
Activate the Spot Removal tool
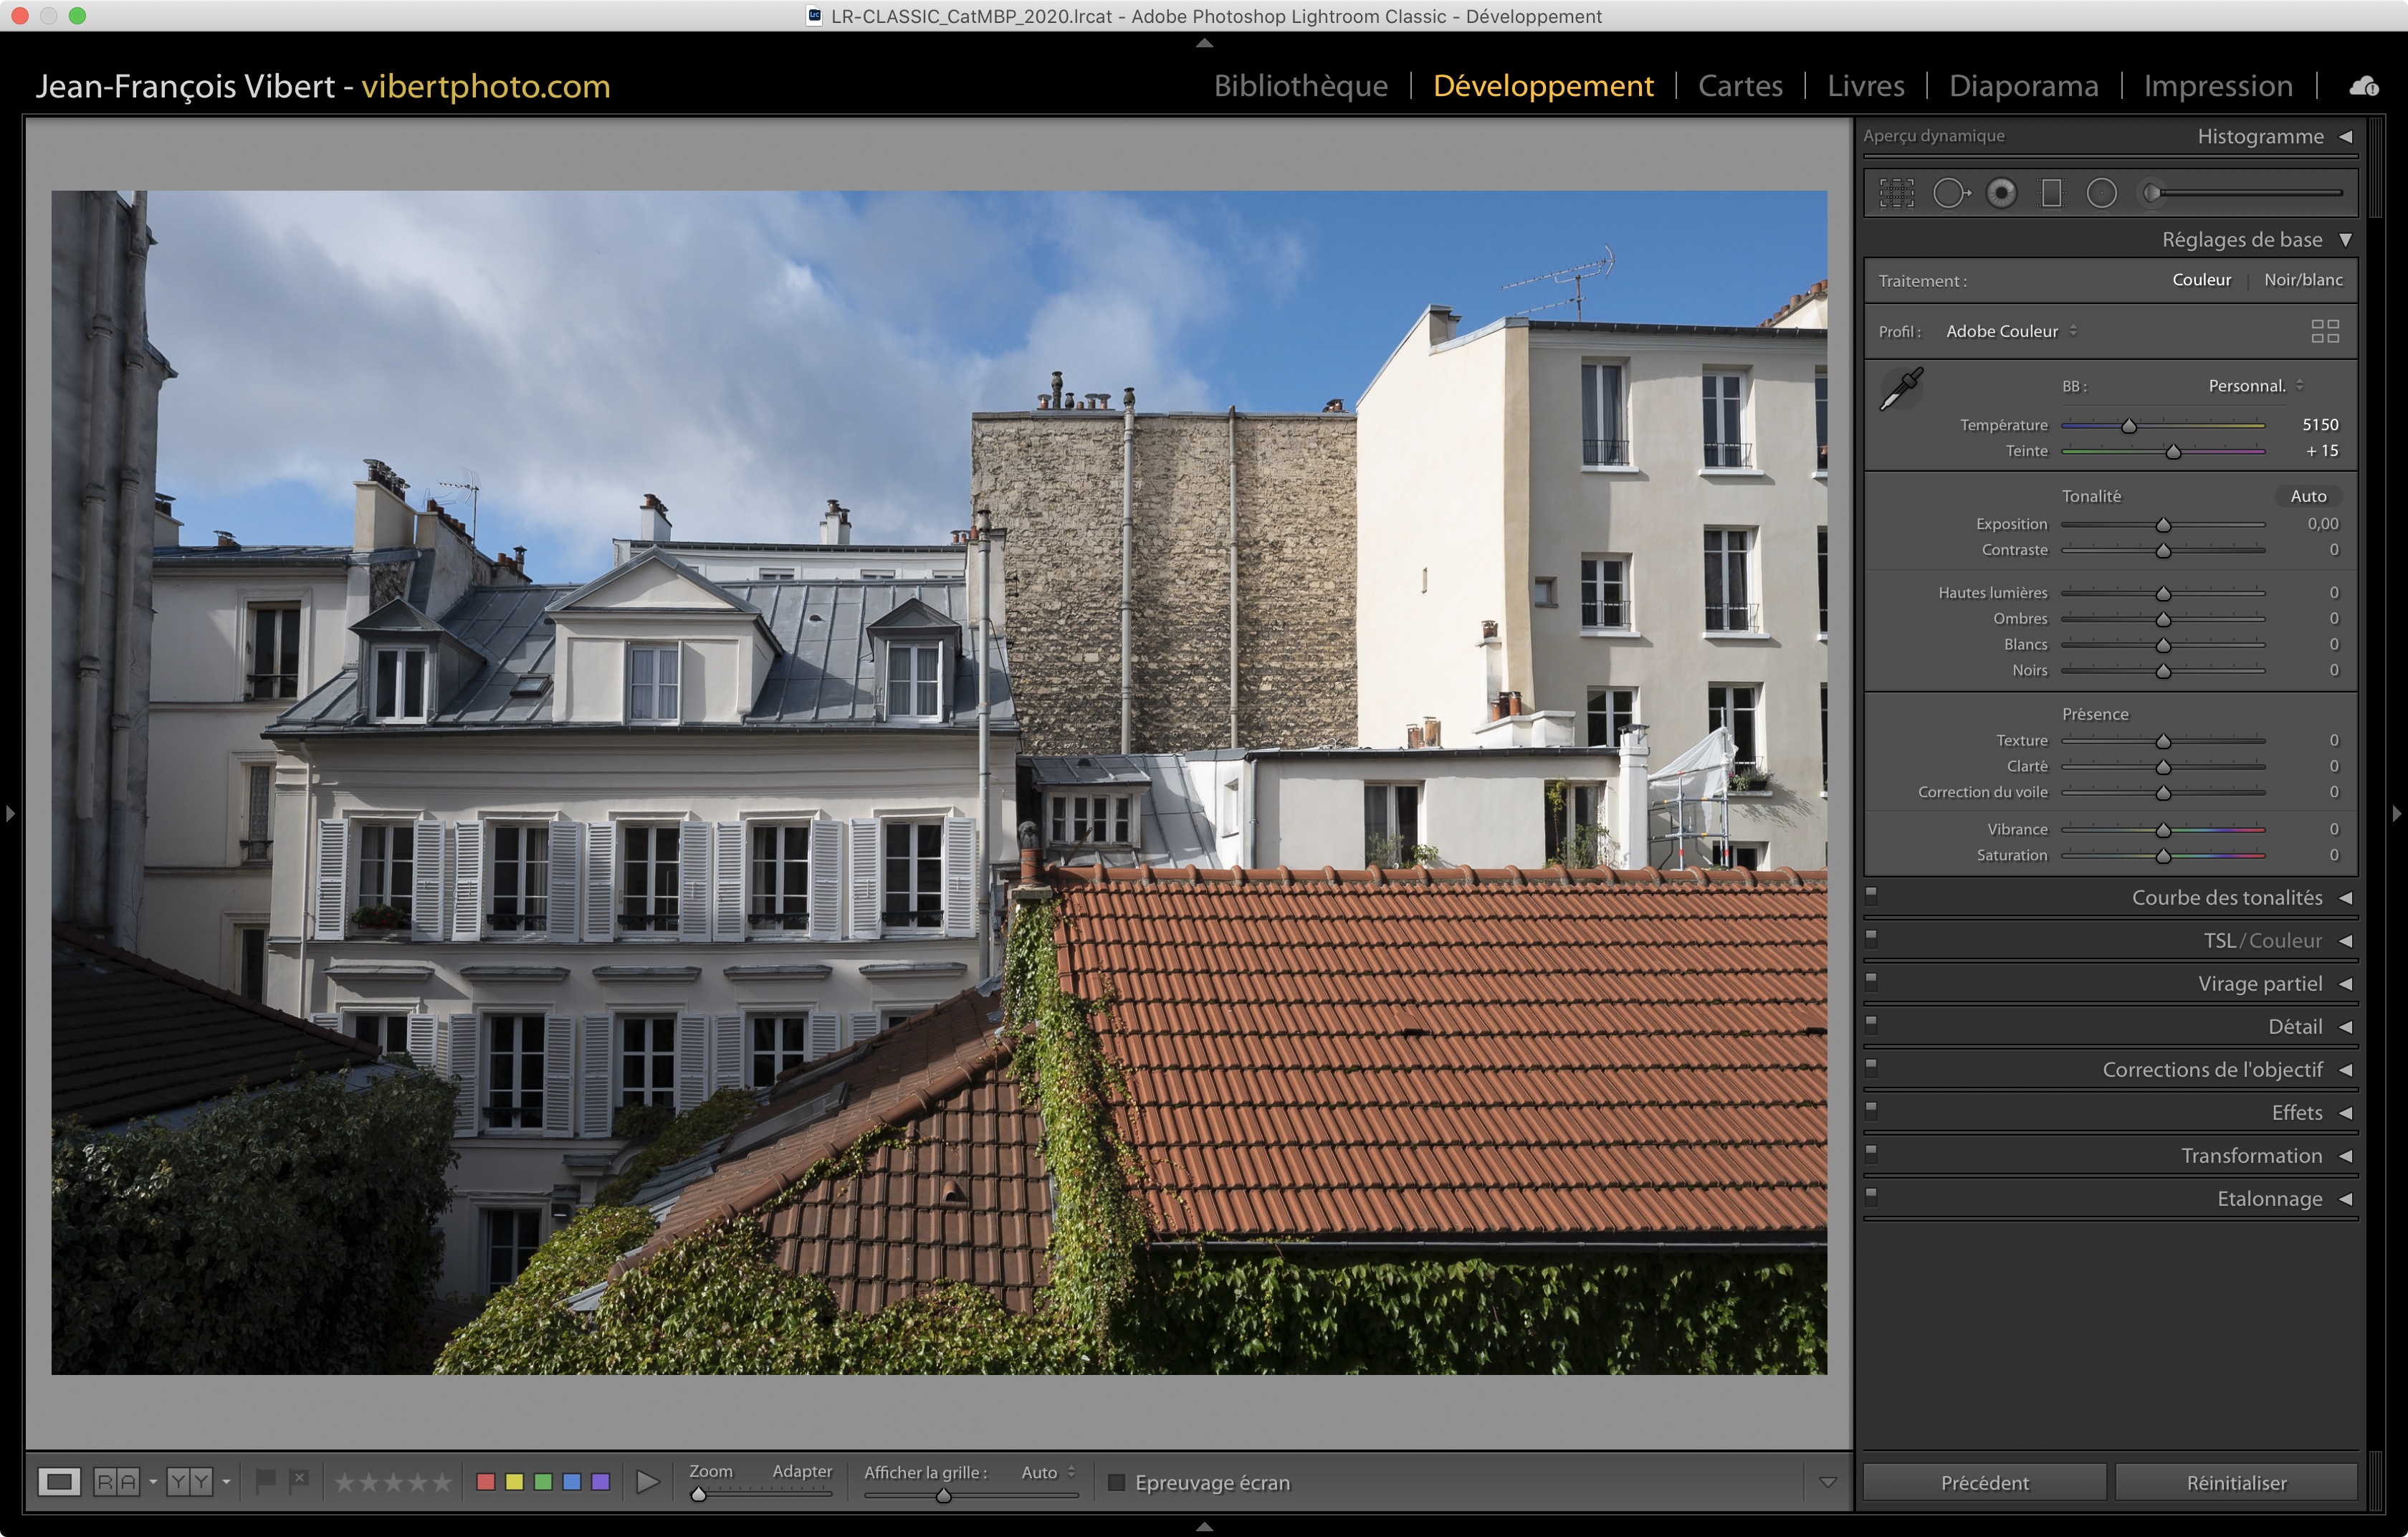coord(1950,193)
